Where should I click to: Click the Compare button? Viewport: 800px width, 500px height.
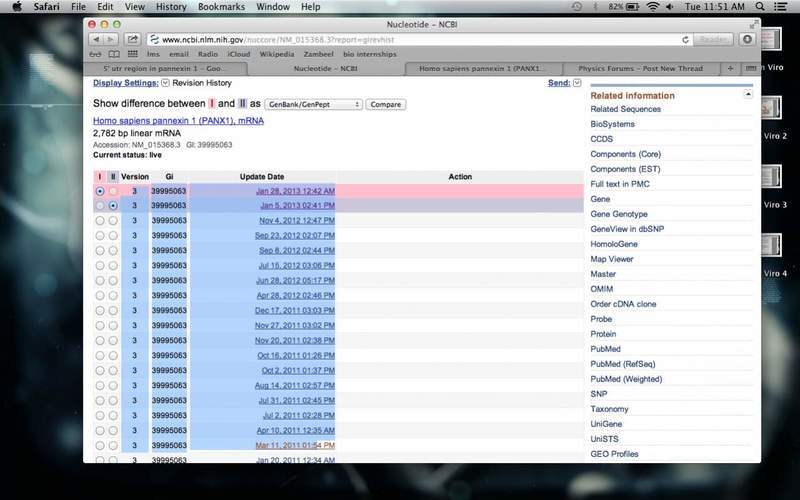(x=386, y=104)
